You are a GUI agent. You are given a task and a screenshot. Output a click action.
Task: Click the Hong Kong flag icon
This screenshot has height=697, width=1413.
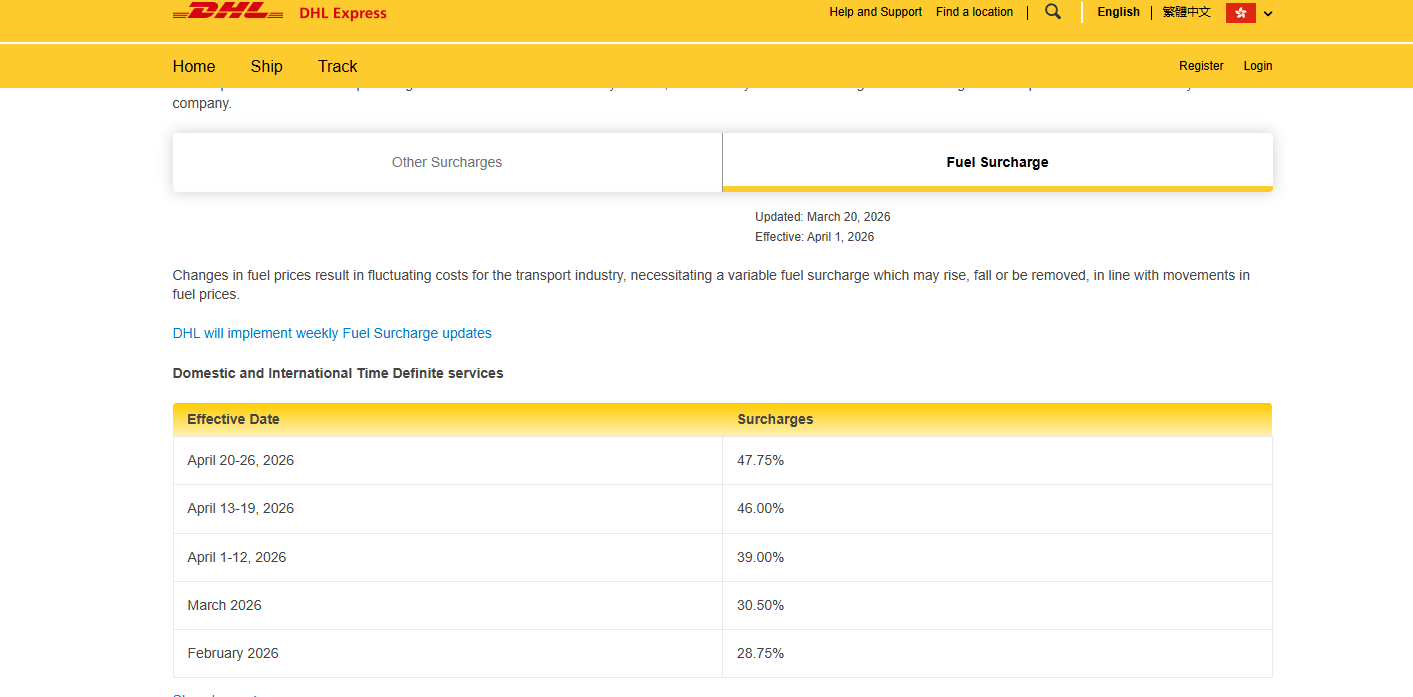click(x=1239, y=12)
